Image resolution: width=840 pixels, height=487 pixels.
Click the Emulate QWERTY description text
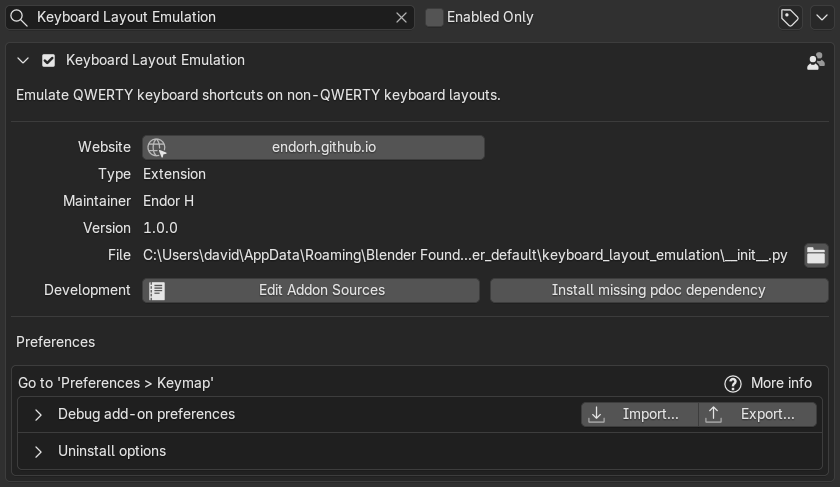pos(258,95)
